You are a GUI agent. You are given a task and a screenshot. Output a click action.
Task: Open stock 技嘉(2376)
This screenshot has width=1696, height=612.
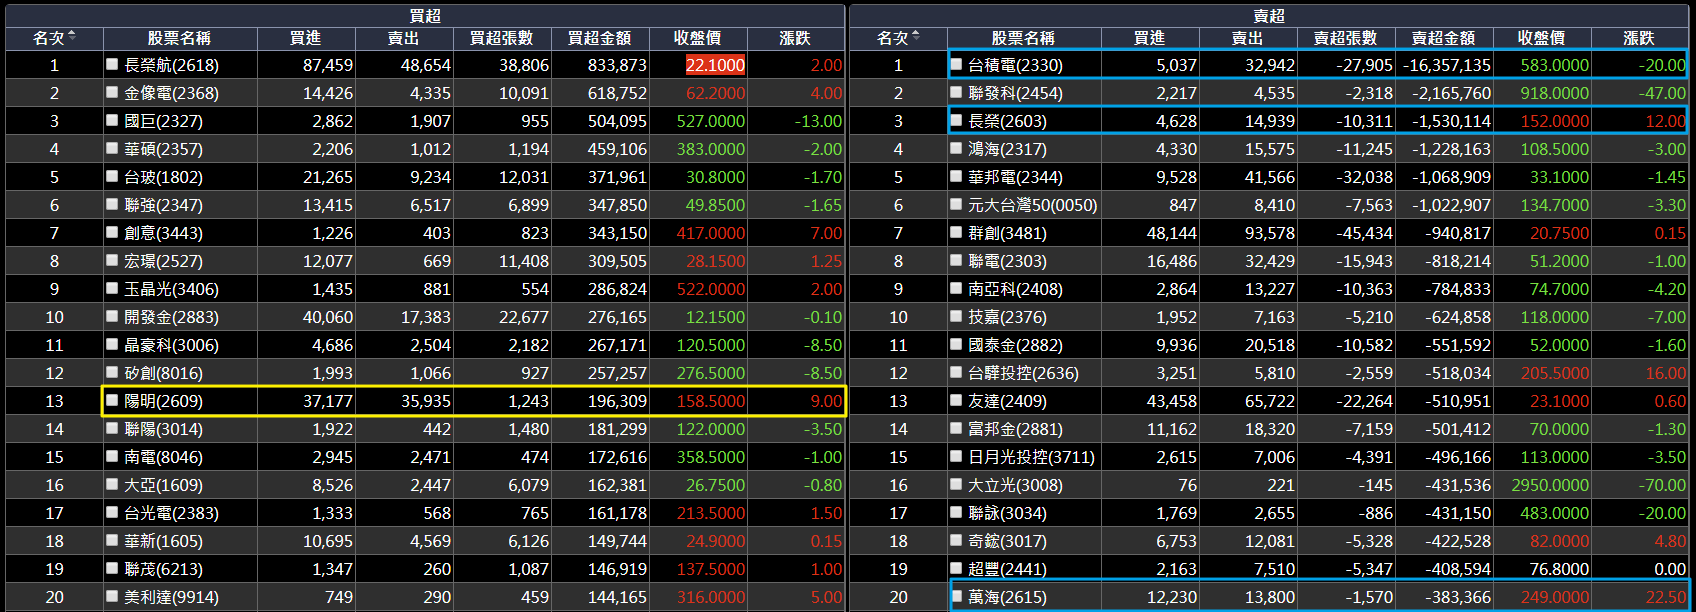[1007, 317]
